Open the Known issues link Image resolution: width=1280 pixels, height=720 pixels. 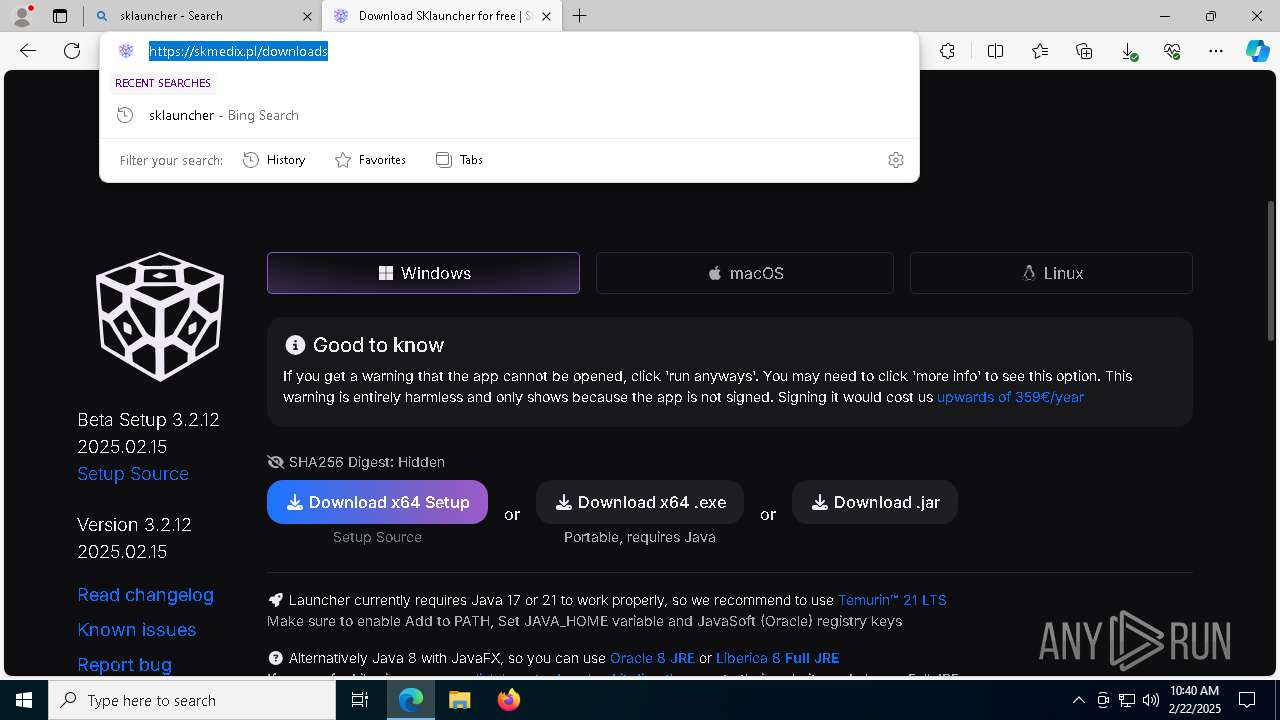pos(137,630)
